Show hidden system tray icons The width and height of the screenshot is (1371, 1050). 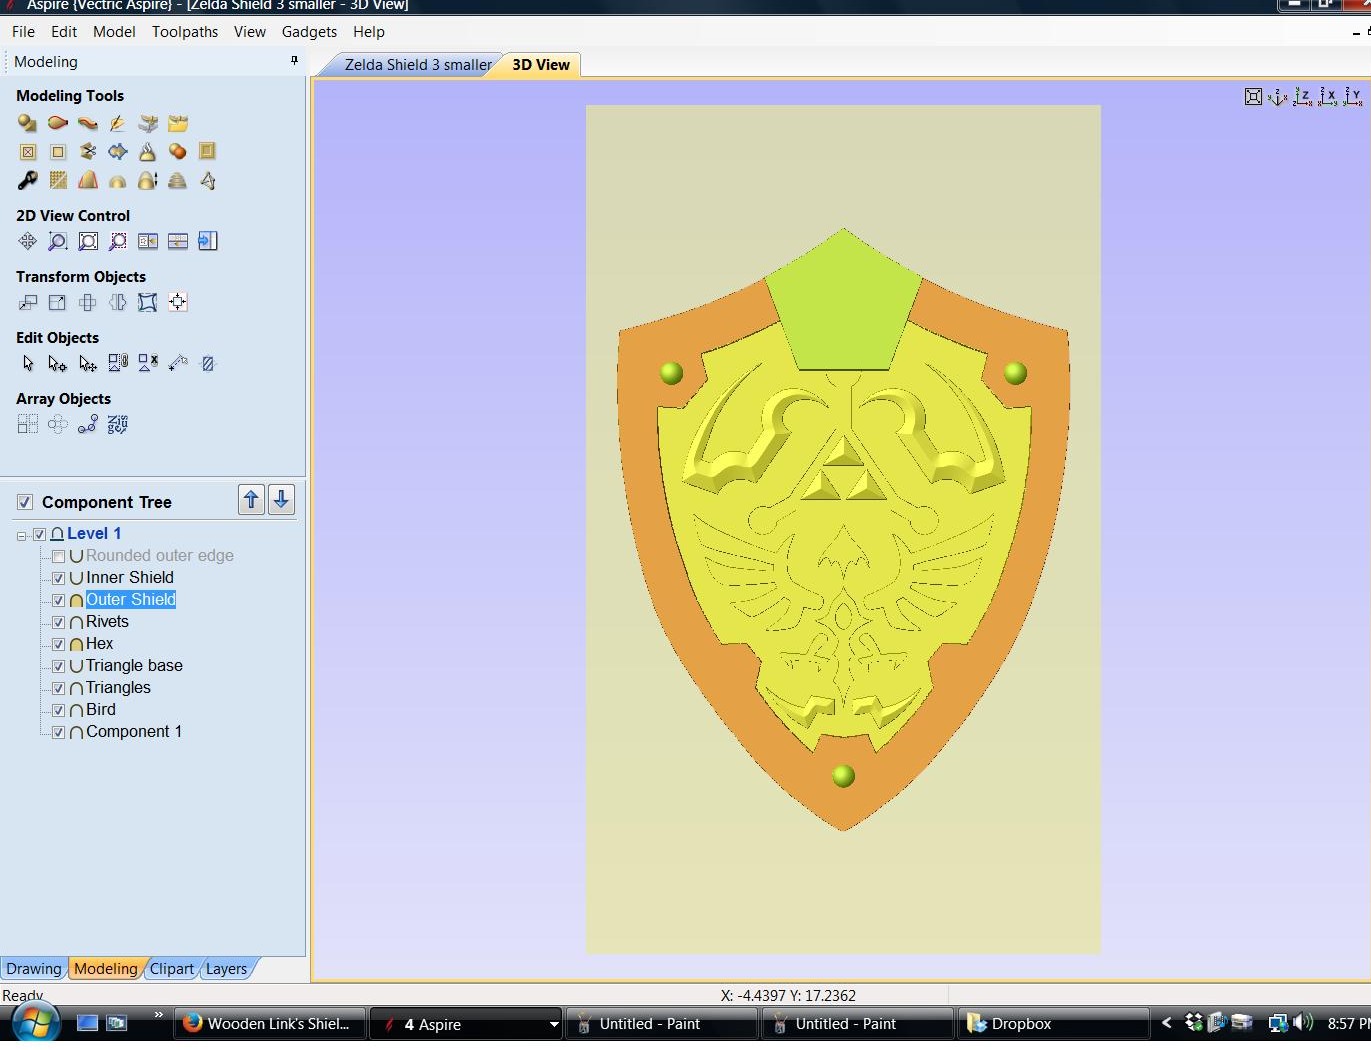pos(1166,1023)
